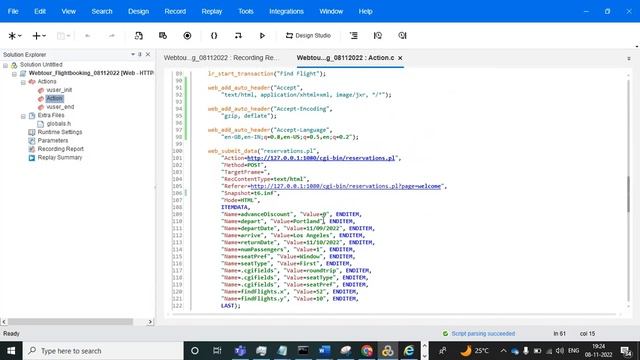Open Google Chrome from the taskbar

pos(367,351)
